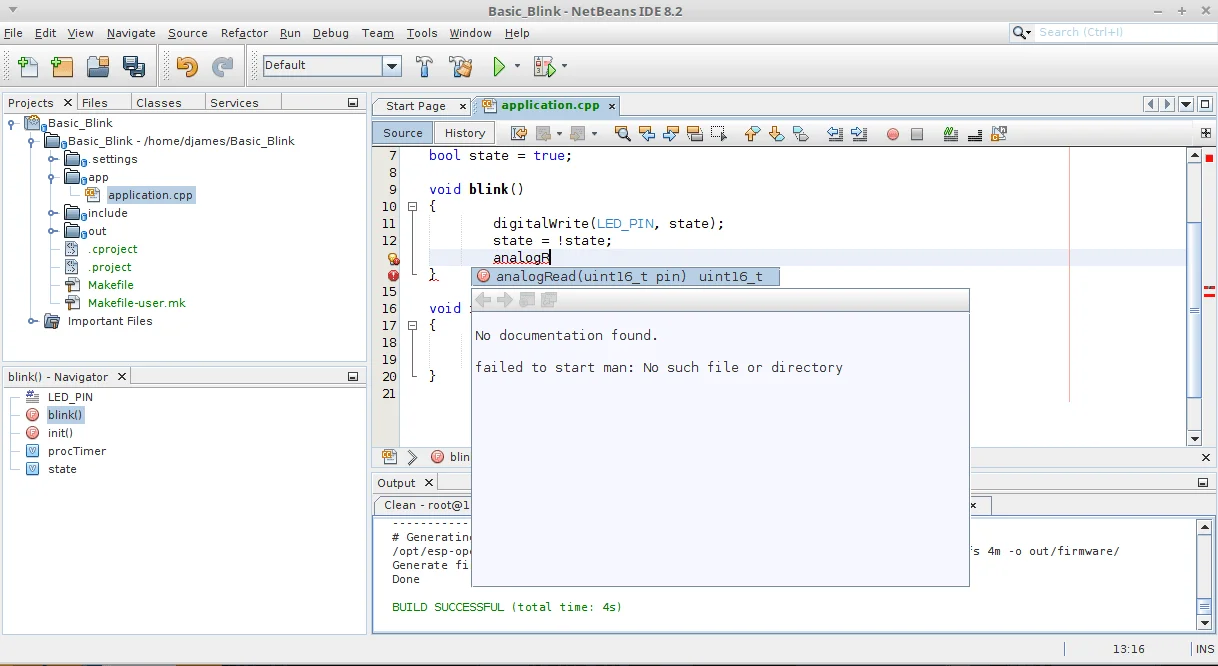This screenshot has width=1218, height=666.
Task: Expand the .settings folder node
Action: (52, 159)
